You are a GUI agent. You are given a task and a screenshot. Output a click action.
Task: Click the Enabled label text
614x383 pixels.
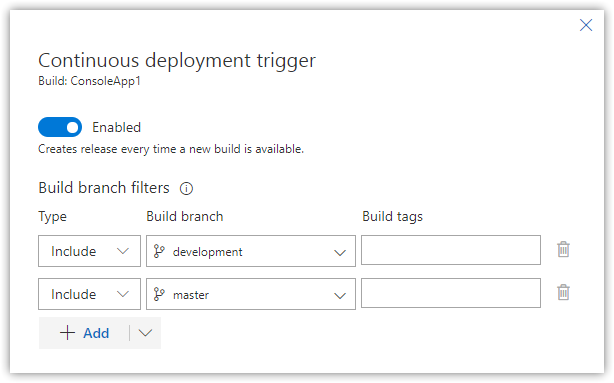(x=116, y=128)
